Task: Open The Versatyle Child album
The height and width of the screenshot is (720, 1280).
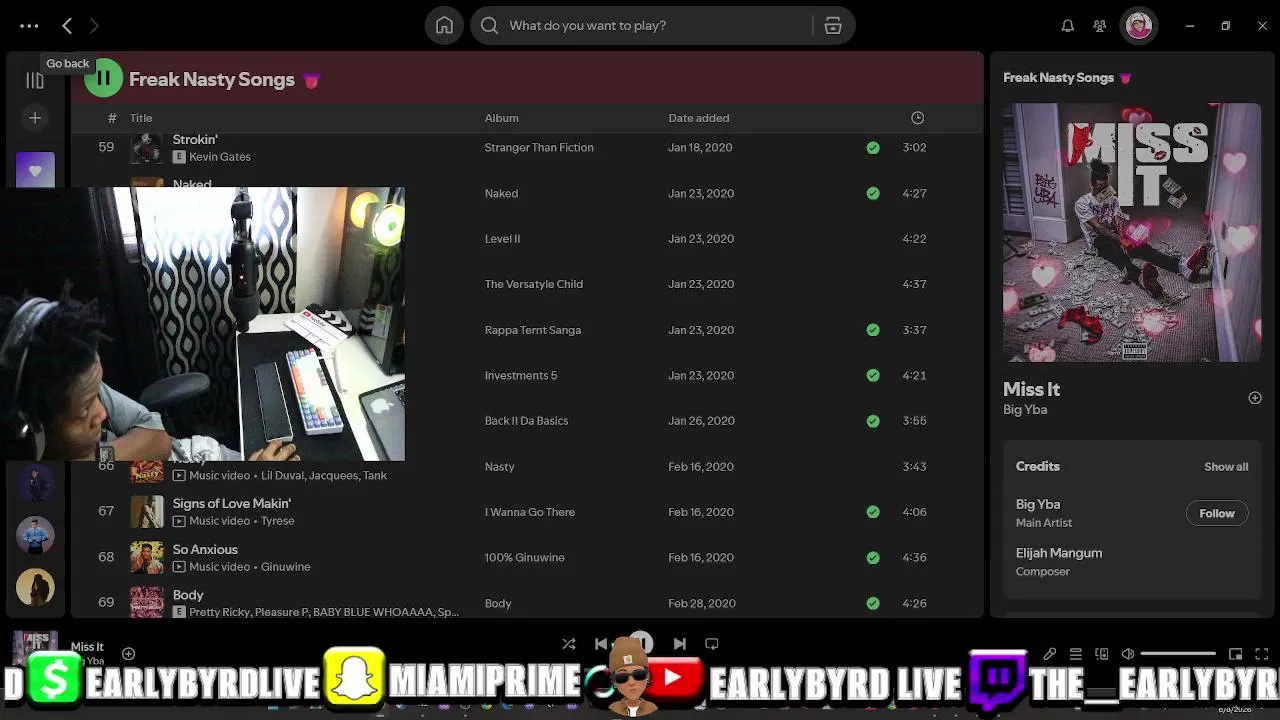Action: [x=534, y=284]
